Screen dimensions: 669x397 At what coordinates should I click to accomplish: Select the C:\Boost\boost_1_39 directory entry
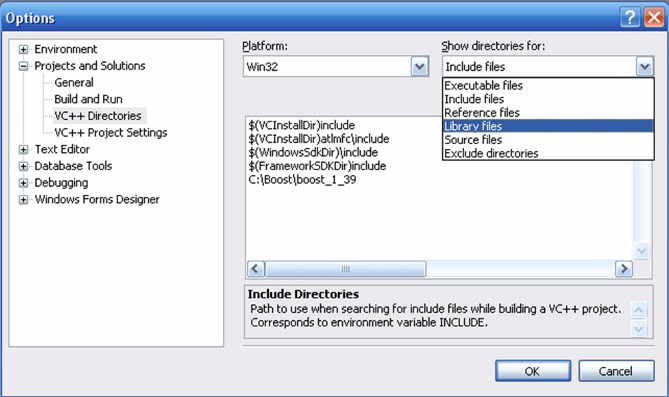pyautogui.click(x=302, y=180)
